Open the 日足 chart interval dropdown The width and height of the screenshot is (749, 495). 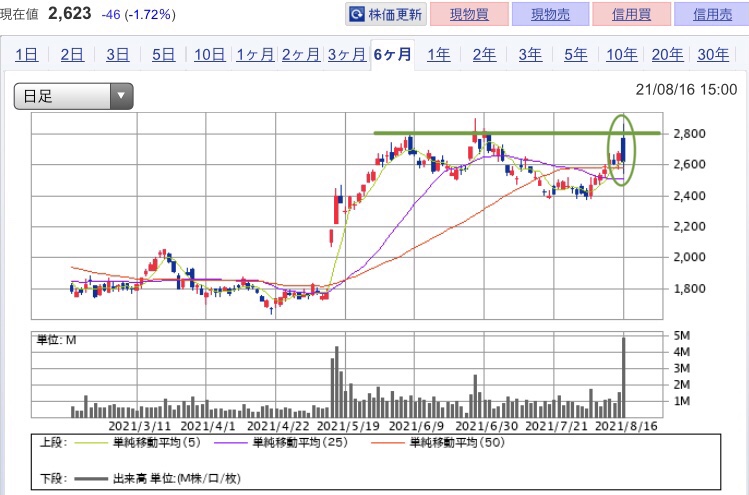[x=74, y=96]
